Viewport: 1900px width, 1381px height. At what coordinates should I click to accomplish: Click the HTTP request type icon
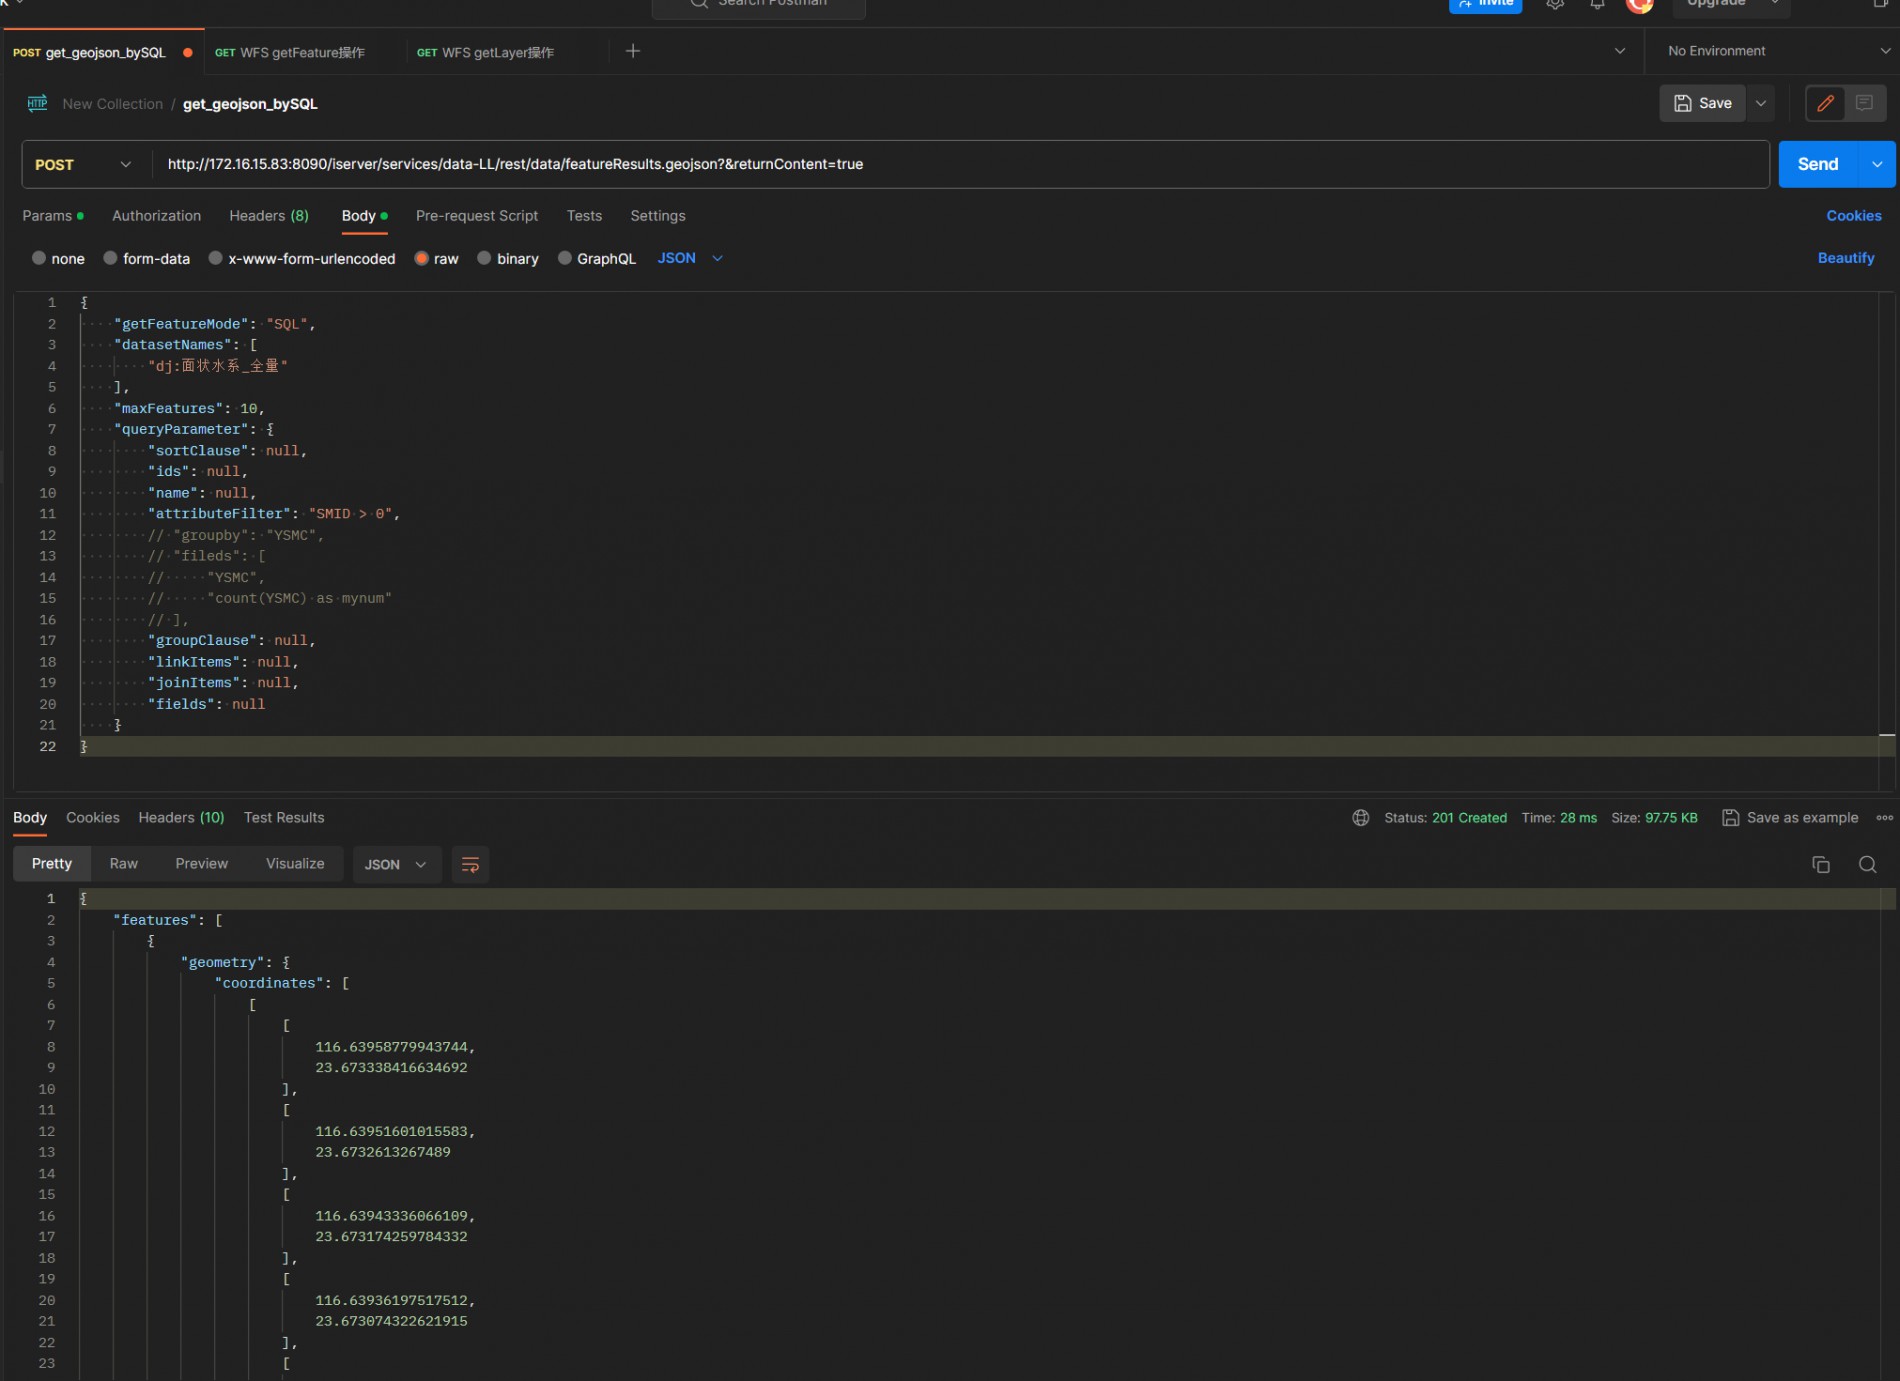coord(37,103)
